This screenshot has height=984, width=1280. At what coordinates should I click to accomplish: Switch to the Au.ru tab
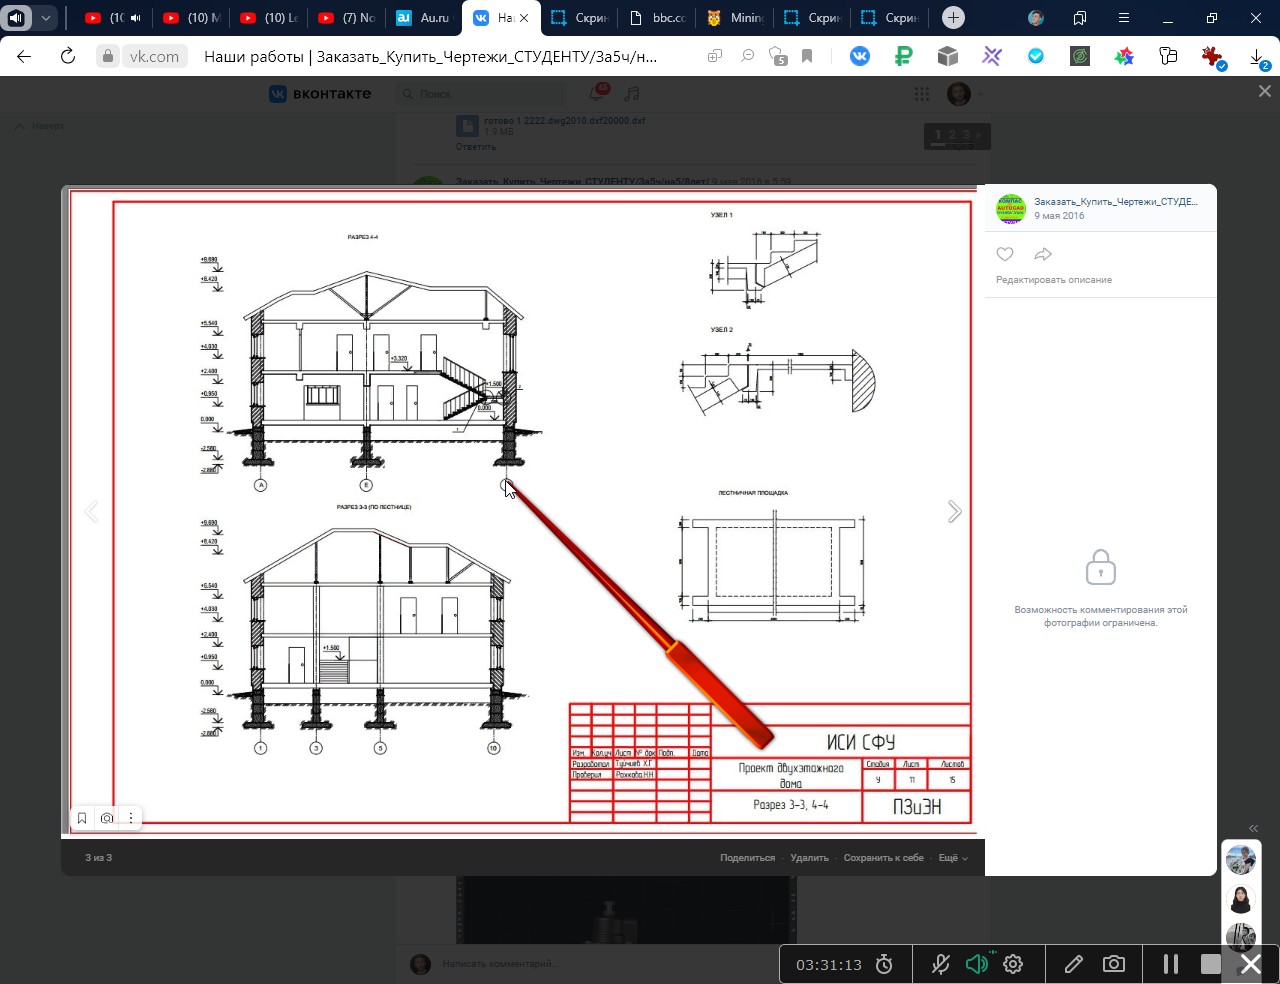(x=426, y=18)
